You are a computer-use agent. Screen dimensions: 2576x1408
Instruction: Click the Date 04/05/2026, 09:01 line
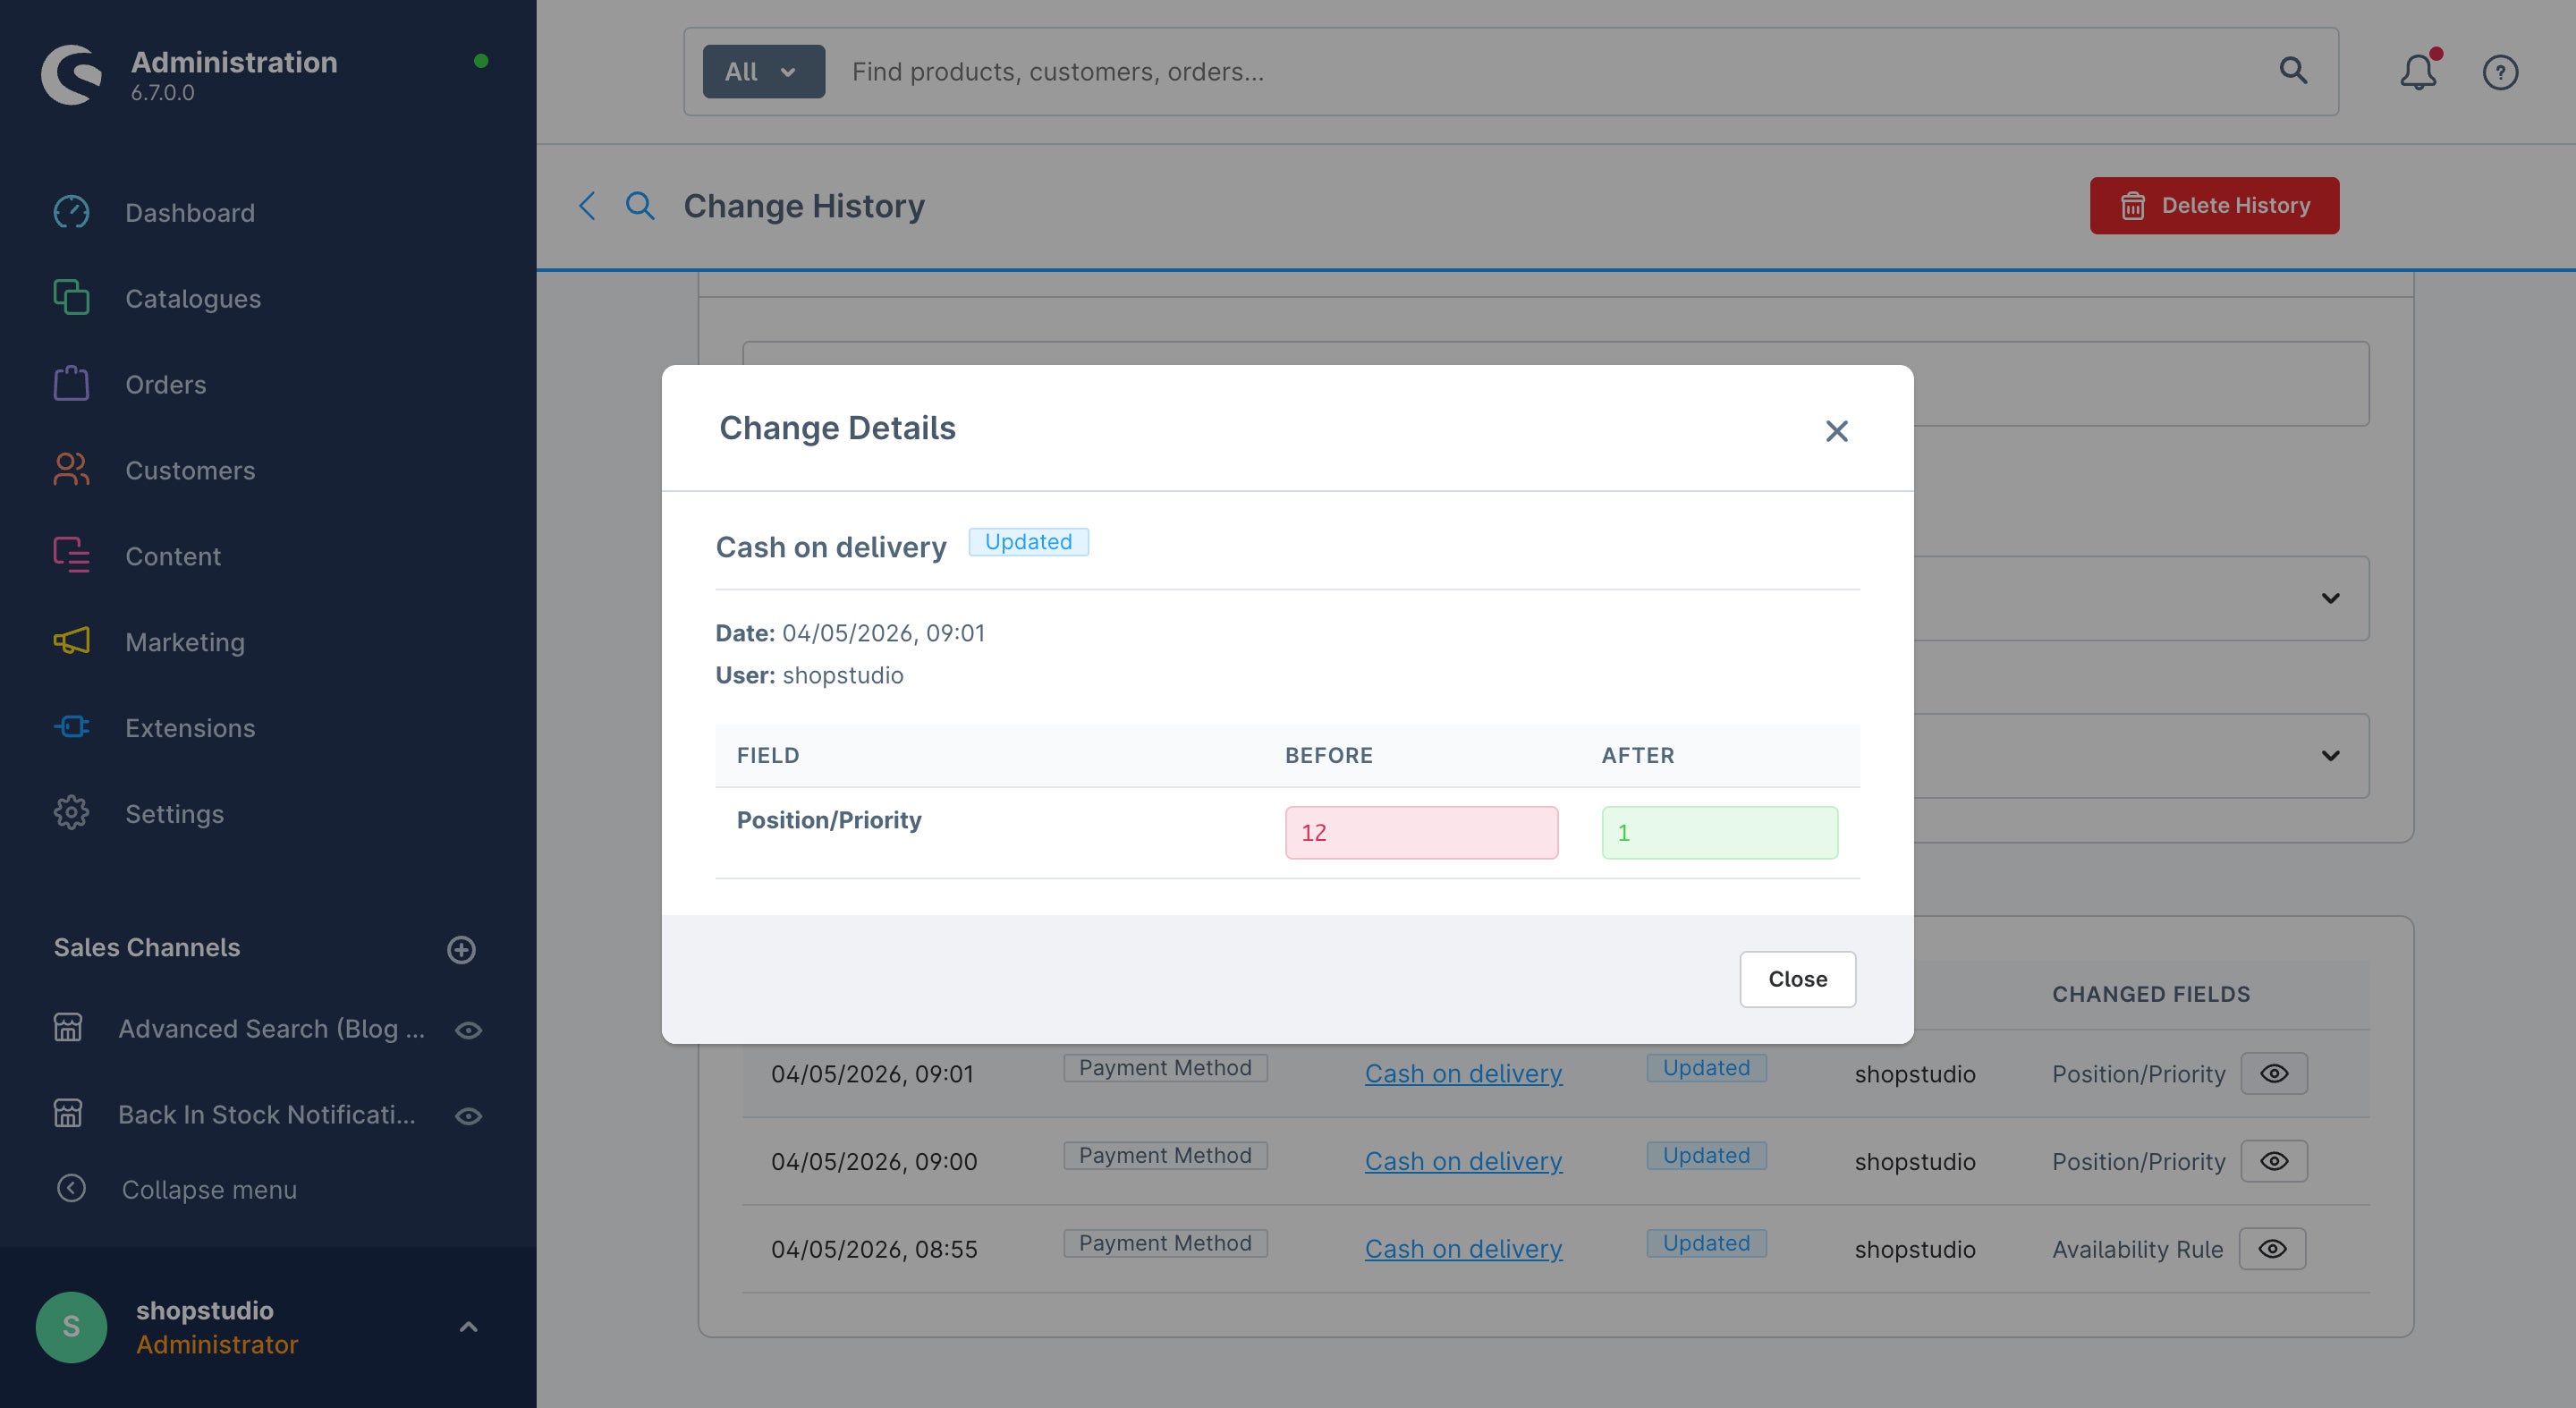pos(850,633)
